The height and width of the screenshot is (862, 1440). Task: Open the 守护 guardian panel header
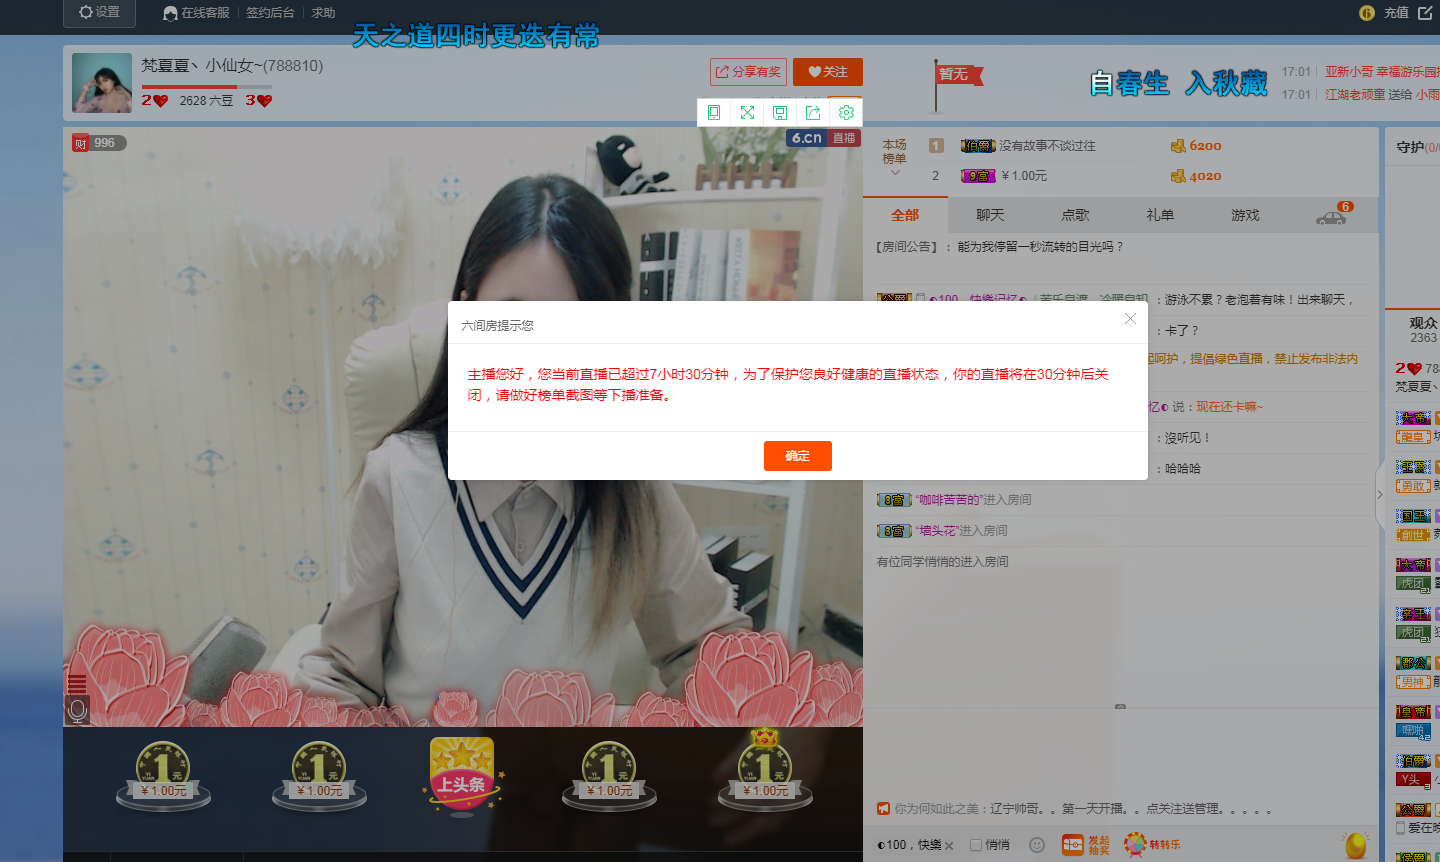tap(1416, 147)
